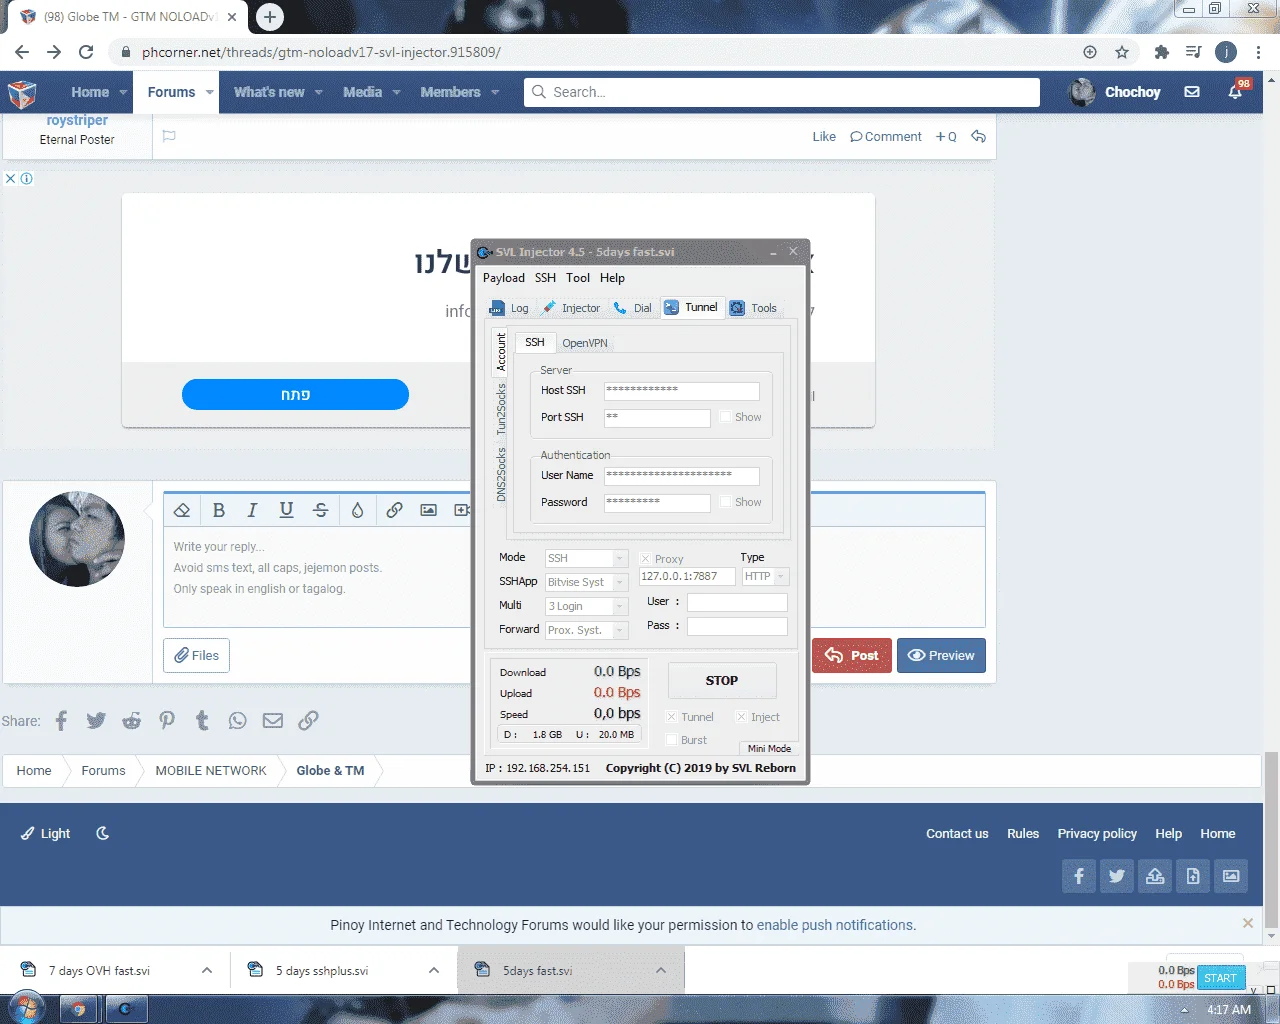Click the Mini Mode button
The width and height of the screenshot is (1280, 1024).
(769, 748)
